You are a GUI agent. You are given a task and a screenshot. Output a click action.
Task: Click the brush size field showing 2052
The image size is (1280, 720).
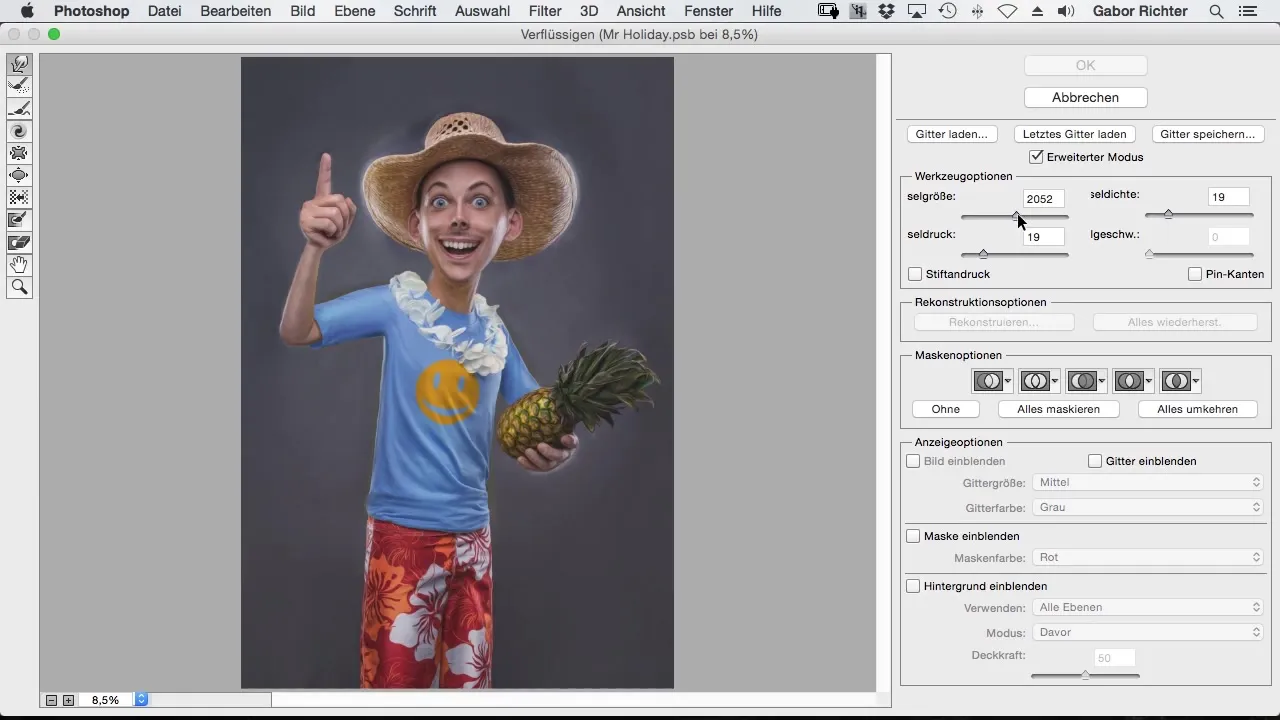[x=1044, y=199]
